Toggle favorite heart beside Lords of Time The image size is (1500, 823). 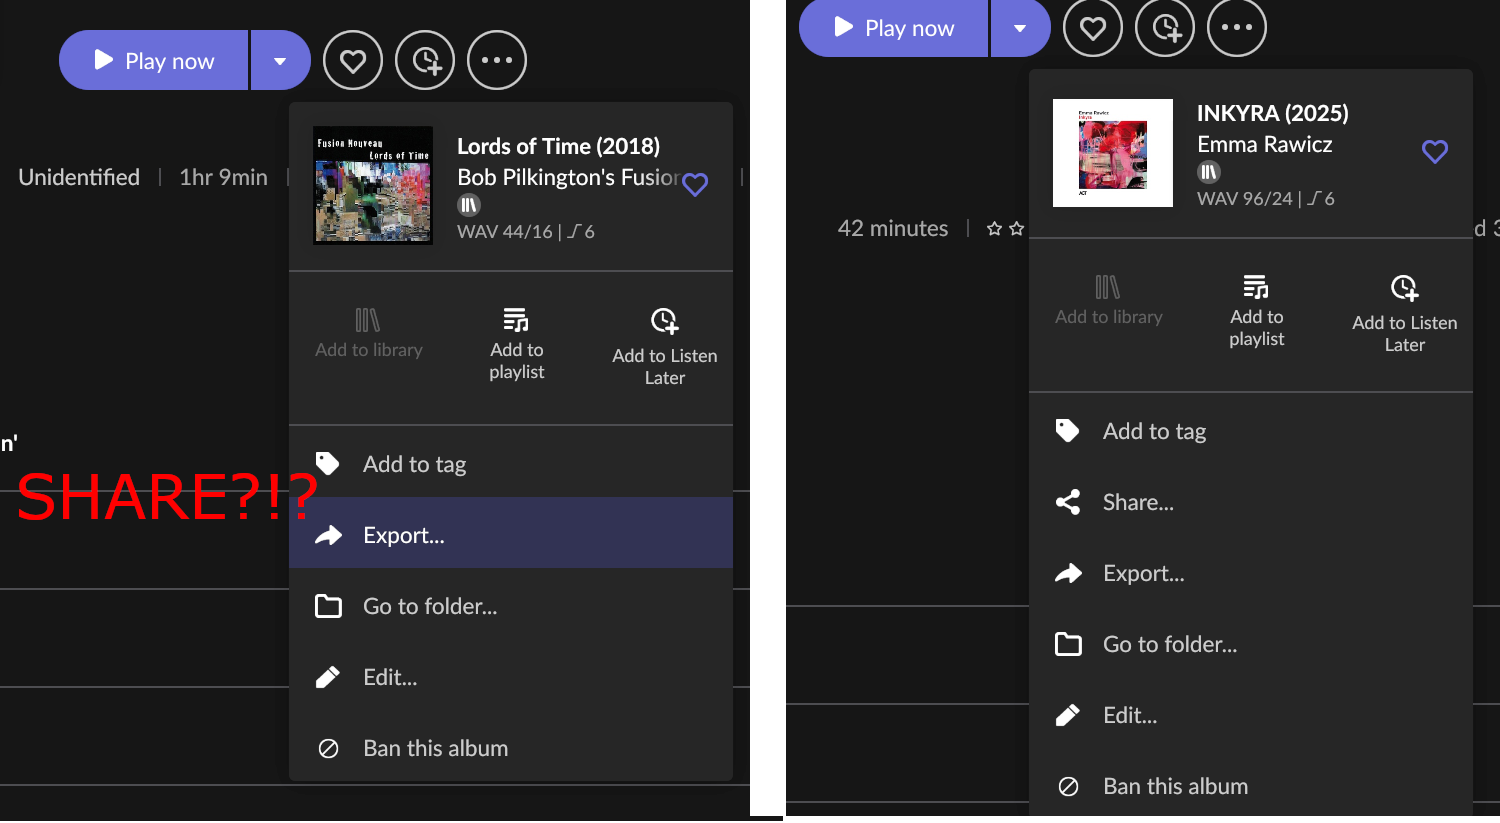[x=695, y=184]
